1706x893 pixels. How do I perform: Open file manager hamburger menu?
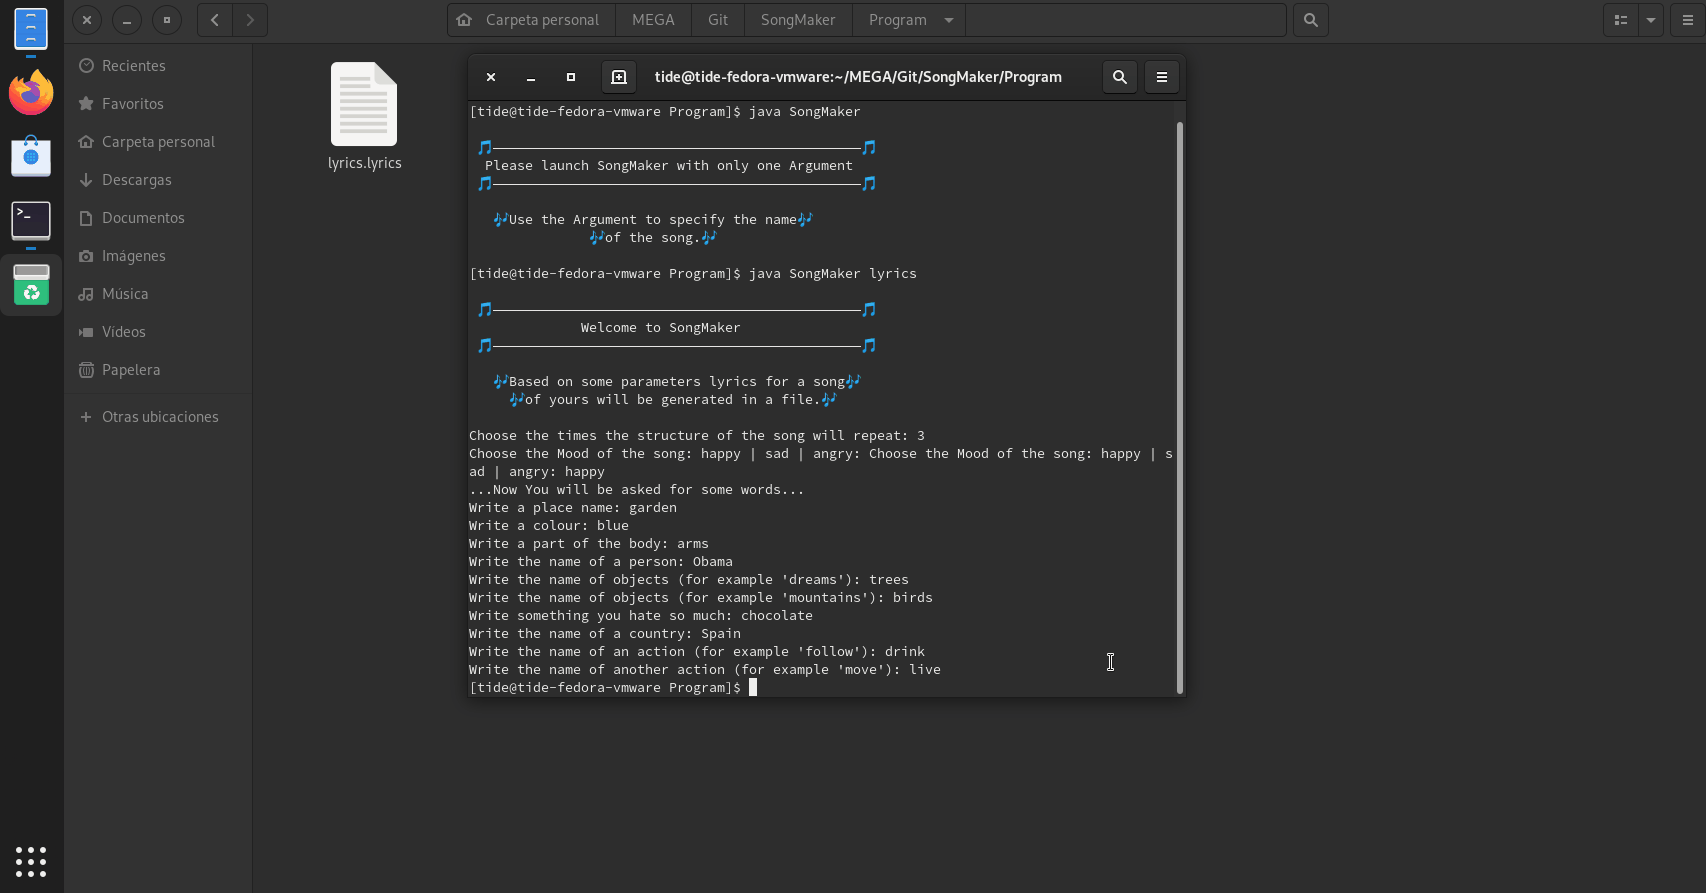click(x=1688, y=20)
